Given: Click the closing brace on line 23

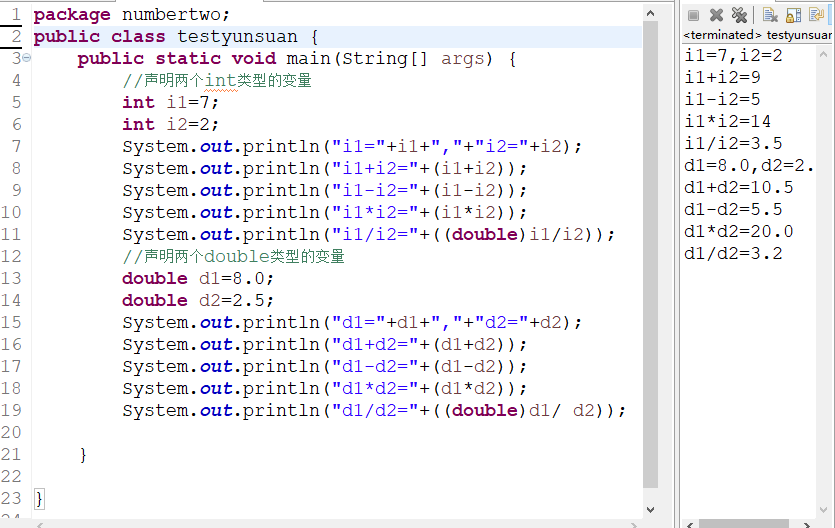Looking at the screenshot, I should (x=39, y=499).
